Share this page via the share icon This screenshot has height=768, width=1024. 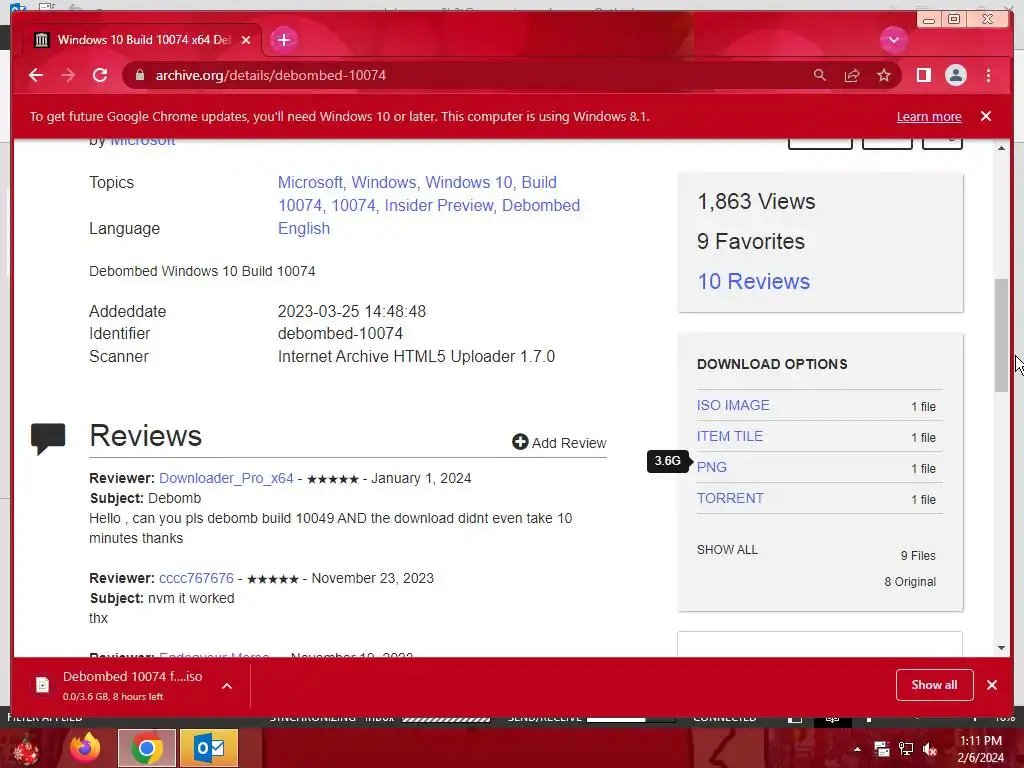coord(852,75)
